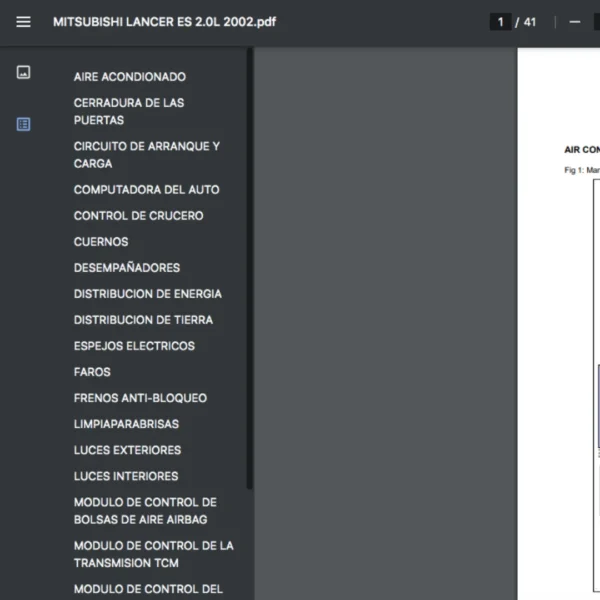Toggle the sidebar hamburger menu
Screen dimensions: 600x600
pos(23,22)
